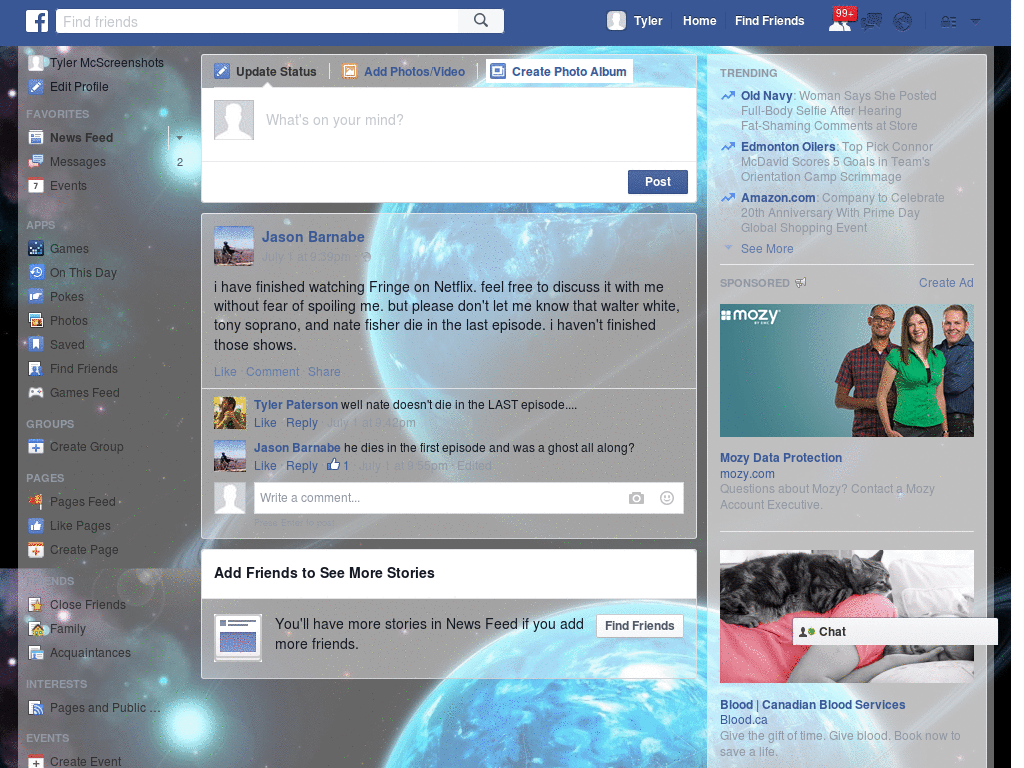Viewport: 1024px width, 768px height.
Task: Open Old Navy trending topic
Action: (x=766, y=96)
